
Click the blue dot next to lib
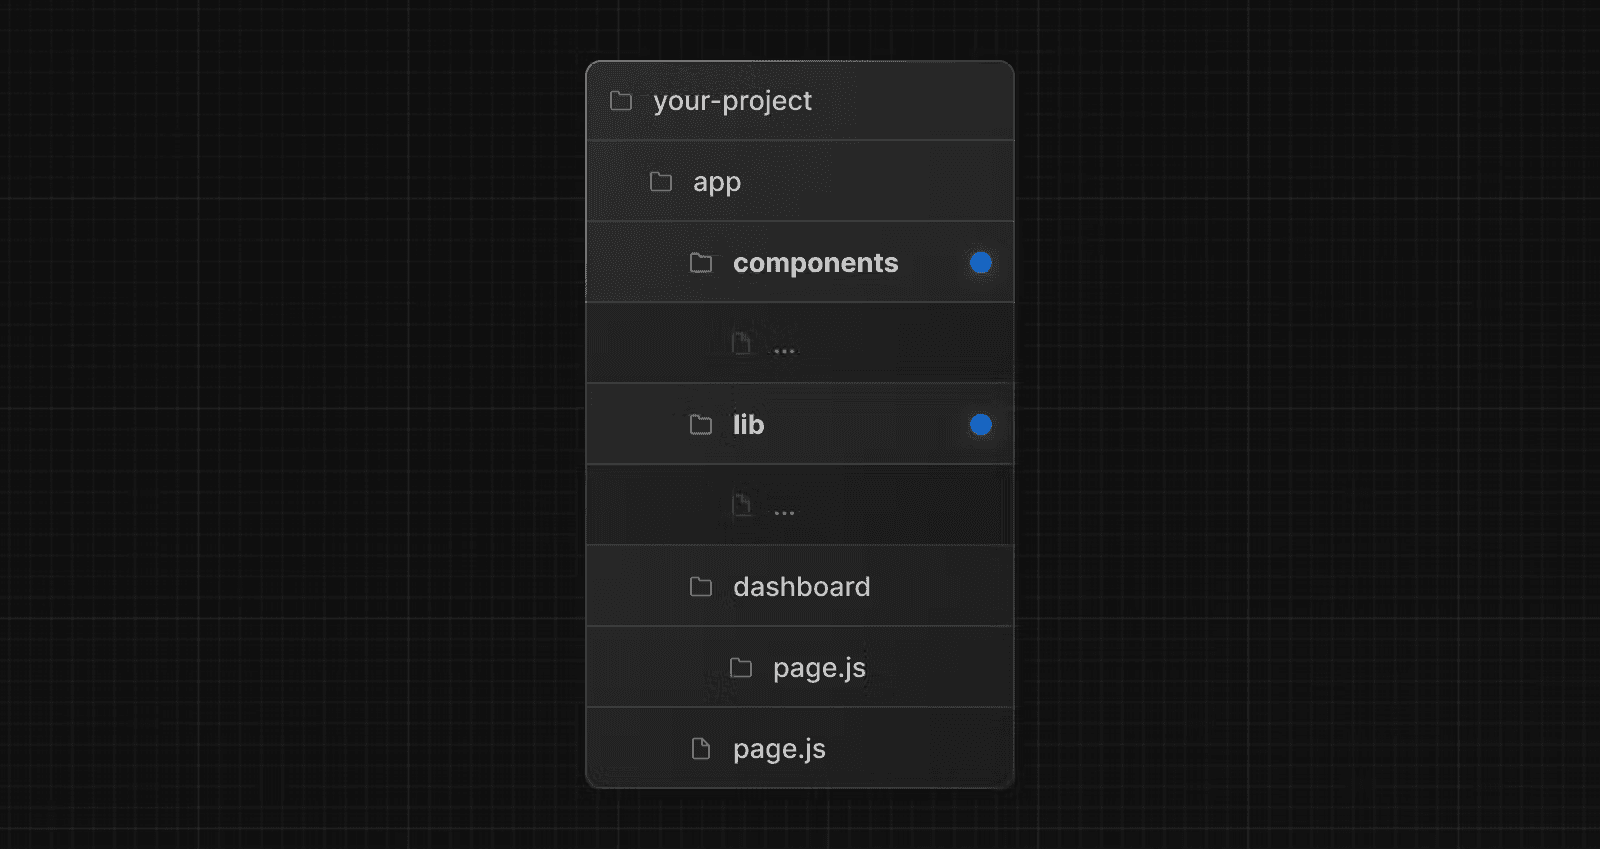(x=981, y=425)
